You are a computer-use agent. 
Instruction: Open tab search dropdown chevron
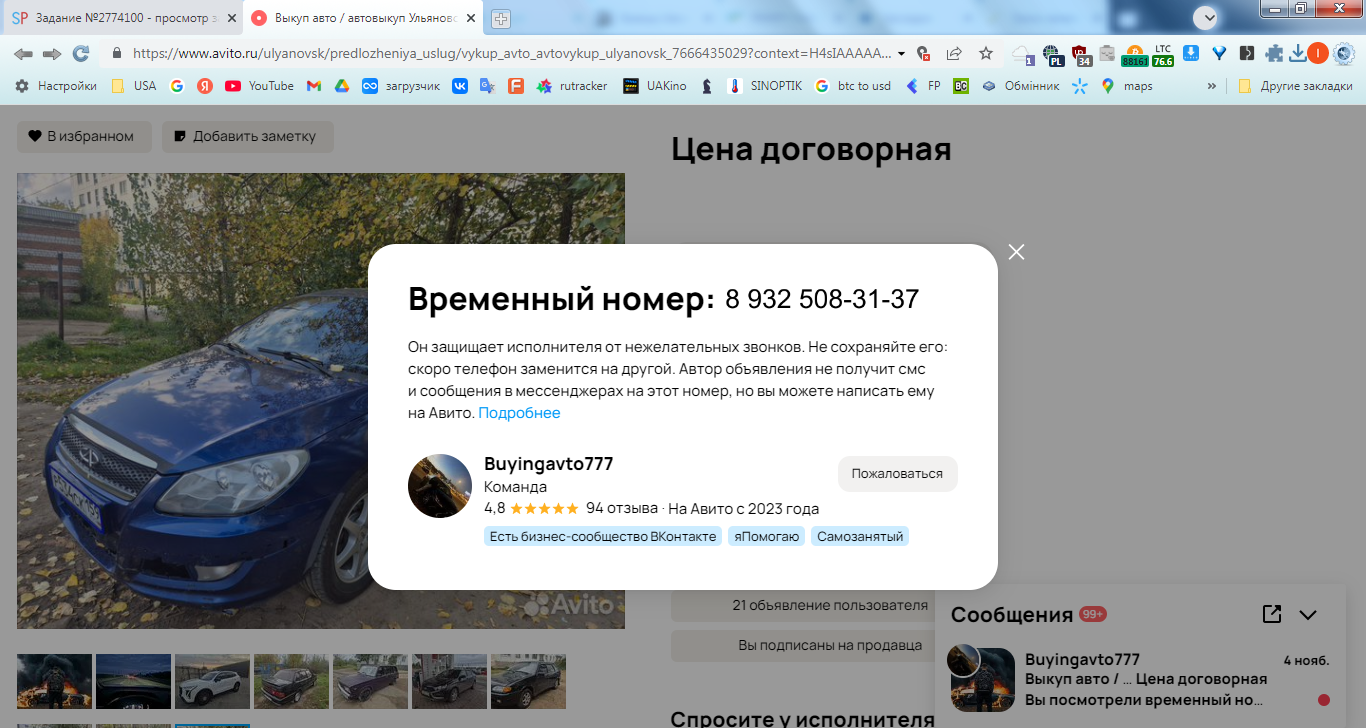pos(1208,17)
